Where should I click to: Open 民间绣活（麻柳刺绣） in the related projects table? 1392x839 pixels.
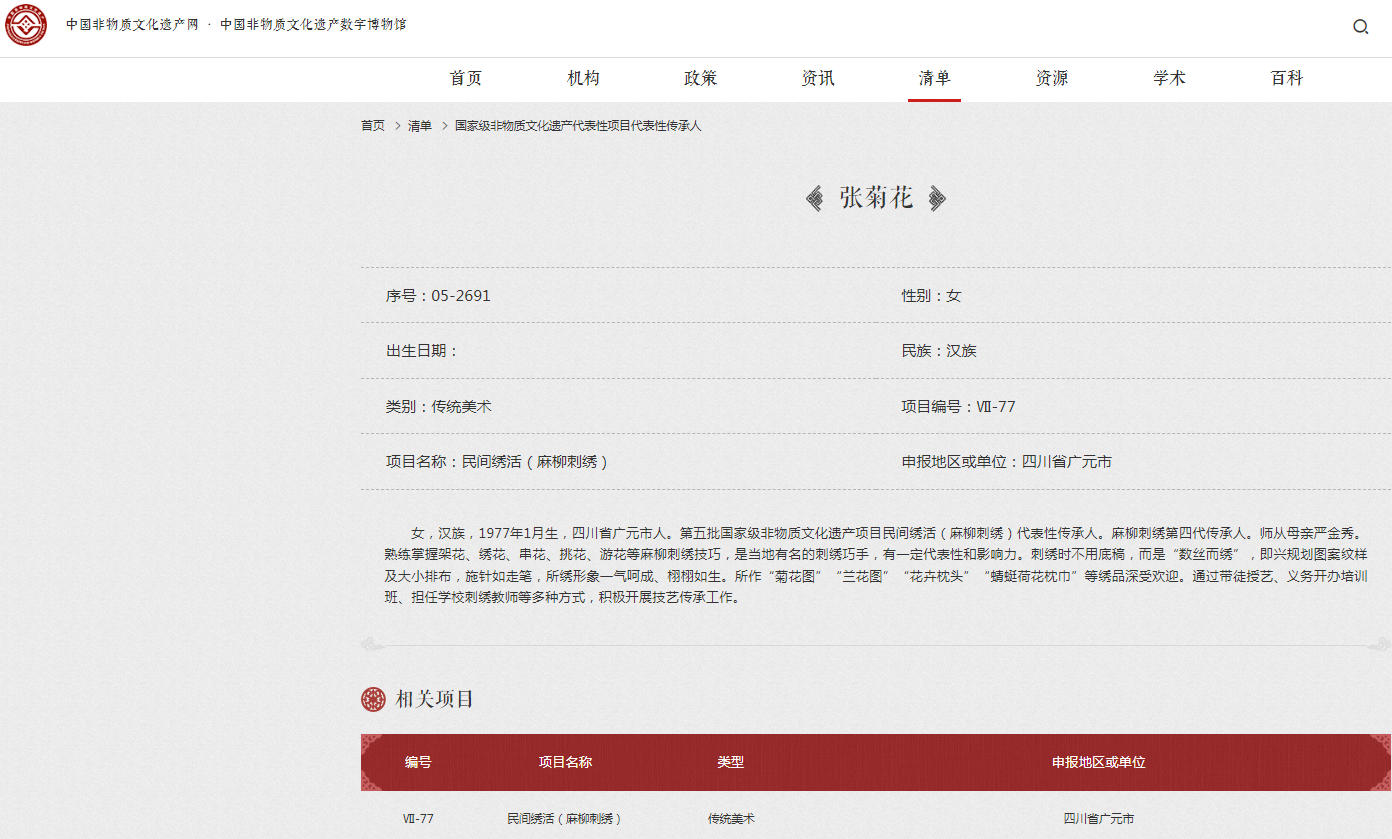coord(564,818)
